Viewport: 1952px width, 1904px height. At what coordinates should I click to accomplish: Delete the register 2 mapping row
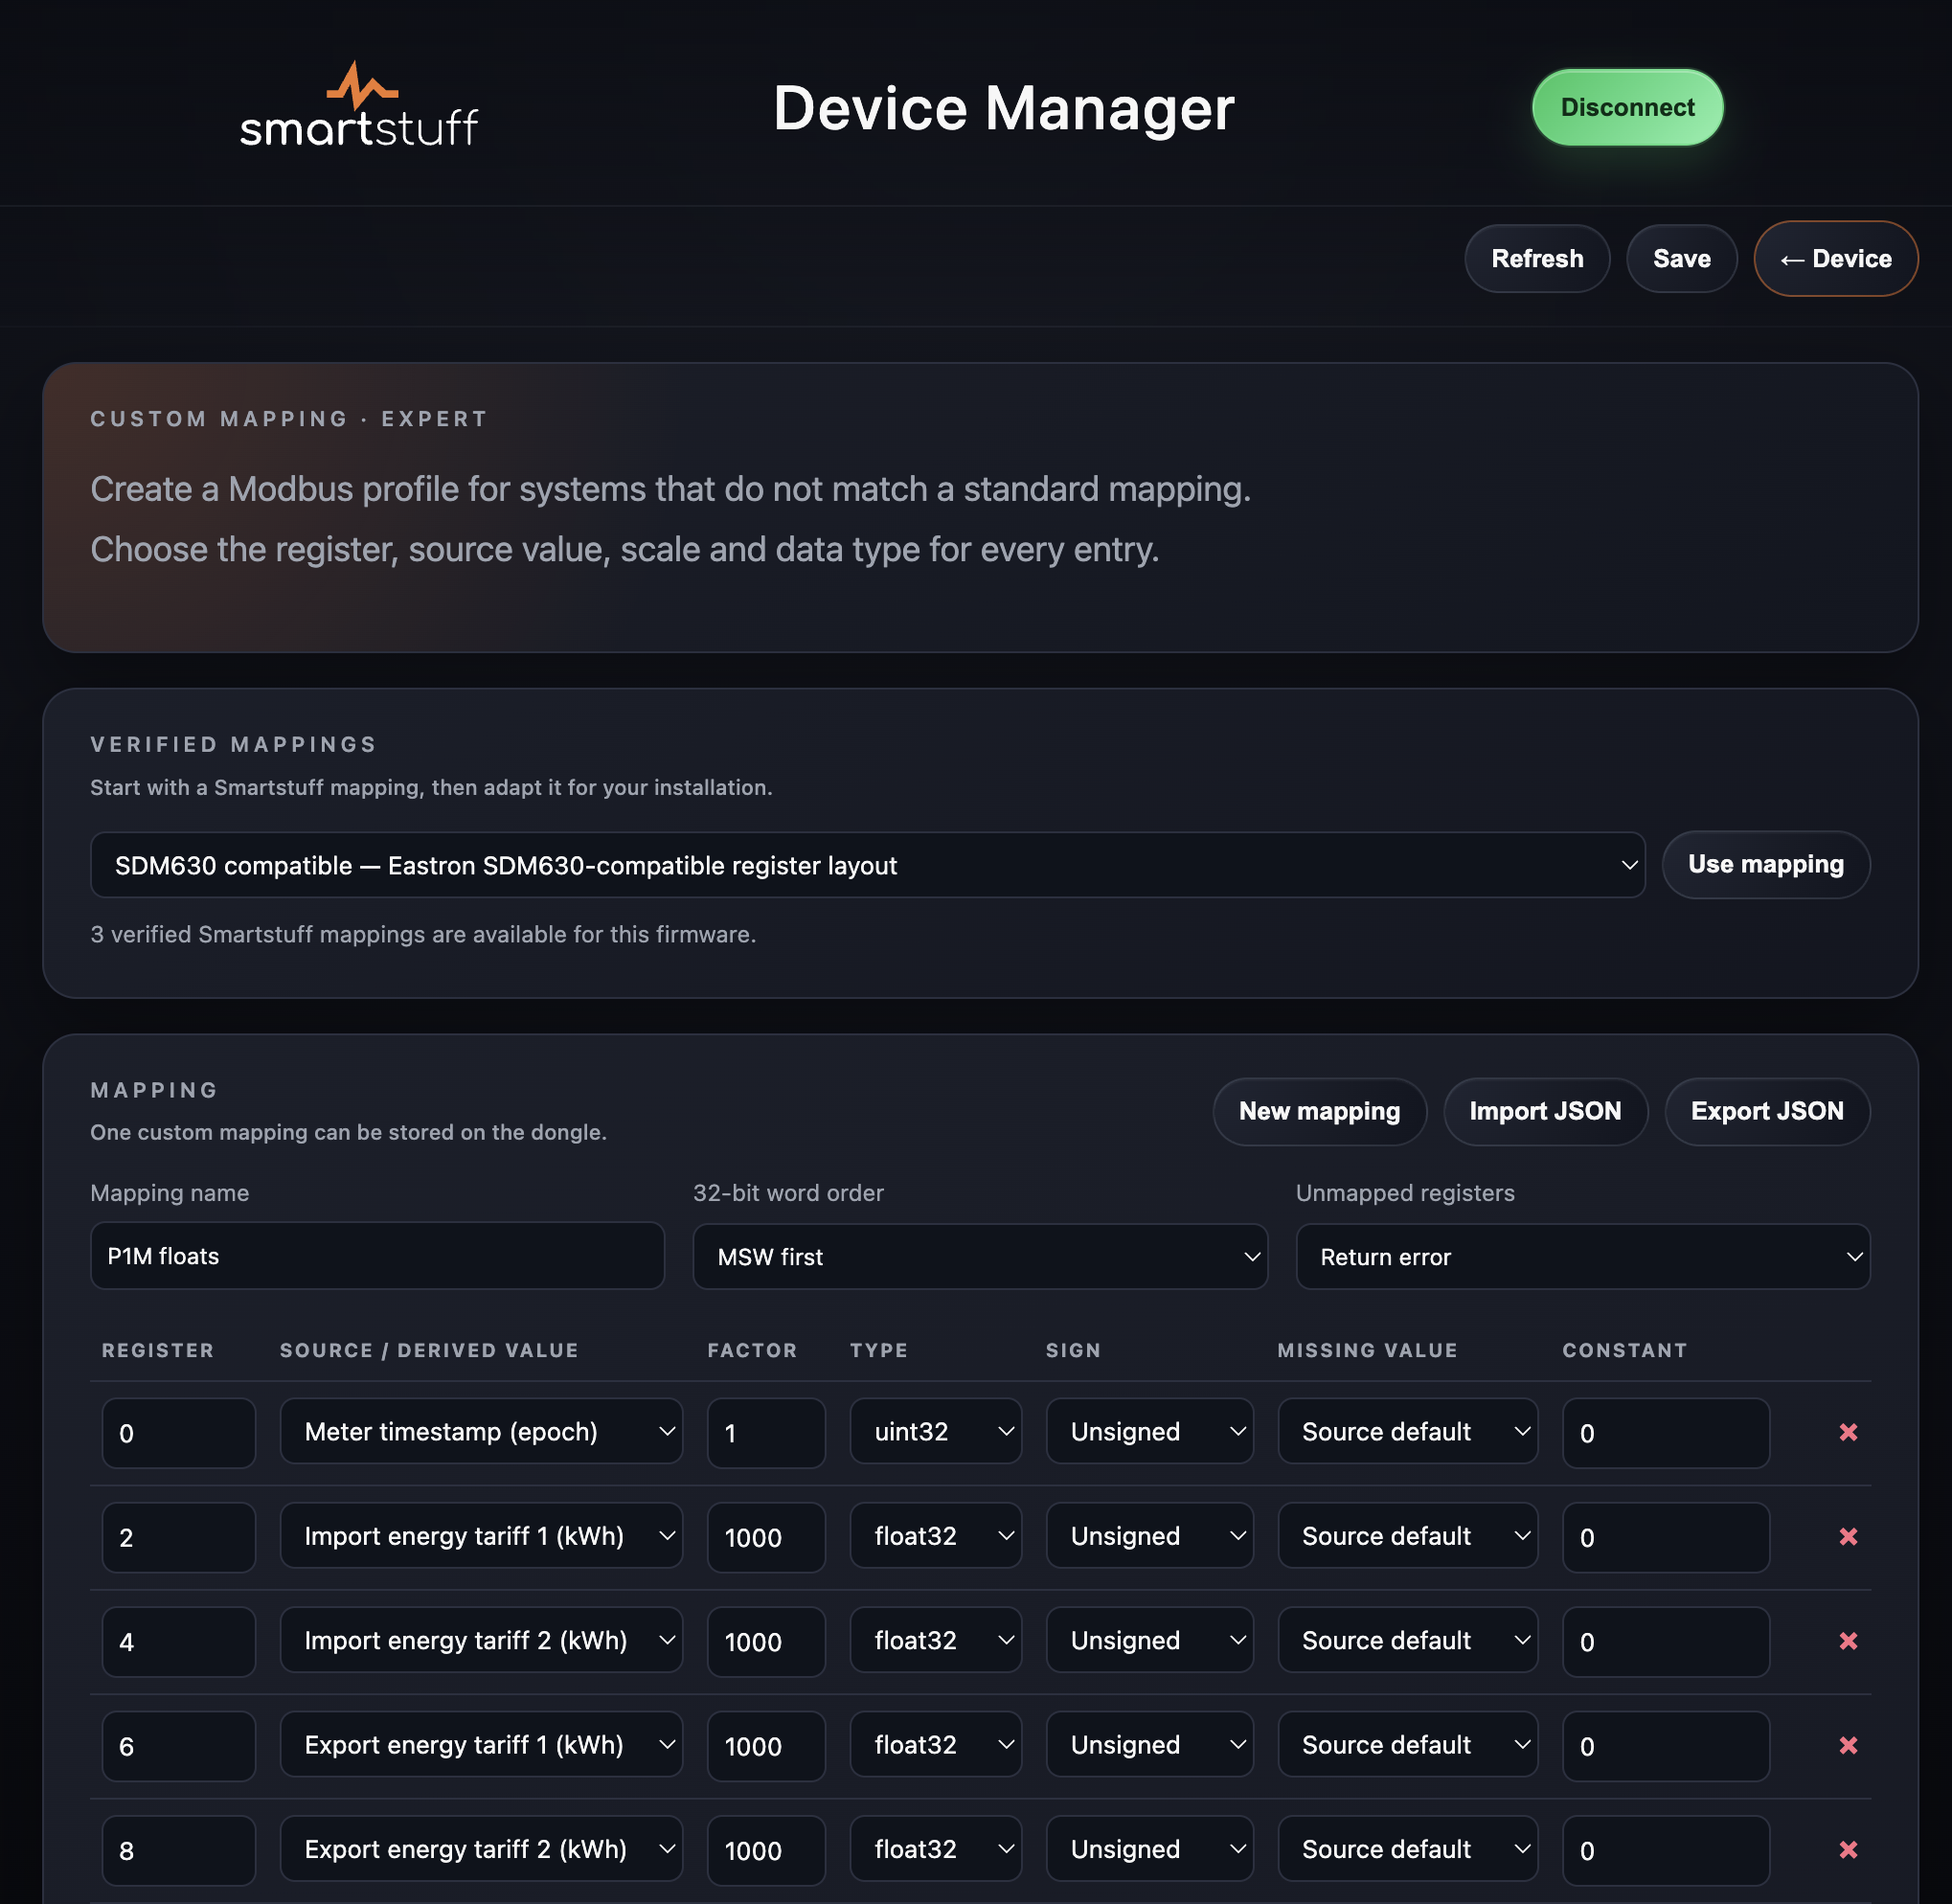1848,1536
